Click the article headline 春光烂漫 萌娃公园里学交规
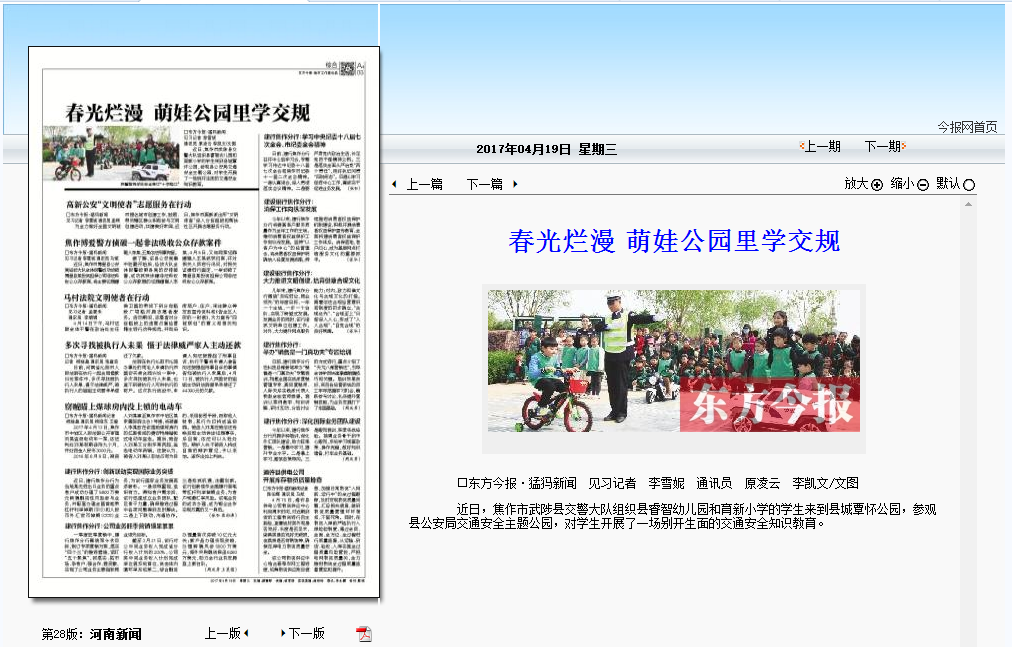 [674, 241]
